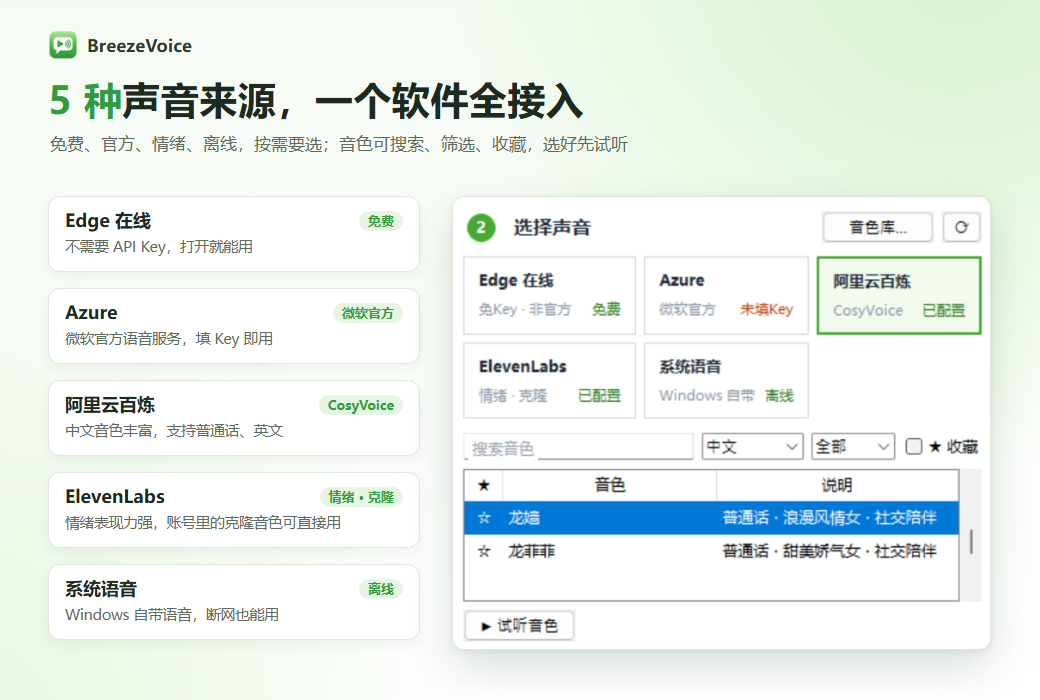Focus the 搜索音色 search field

[579, 447]
